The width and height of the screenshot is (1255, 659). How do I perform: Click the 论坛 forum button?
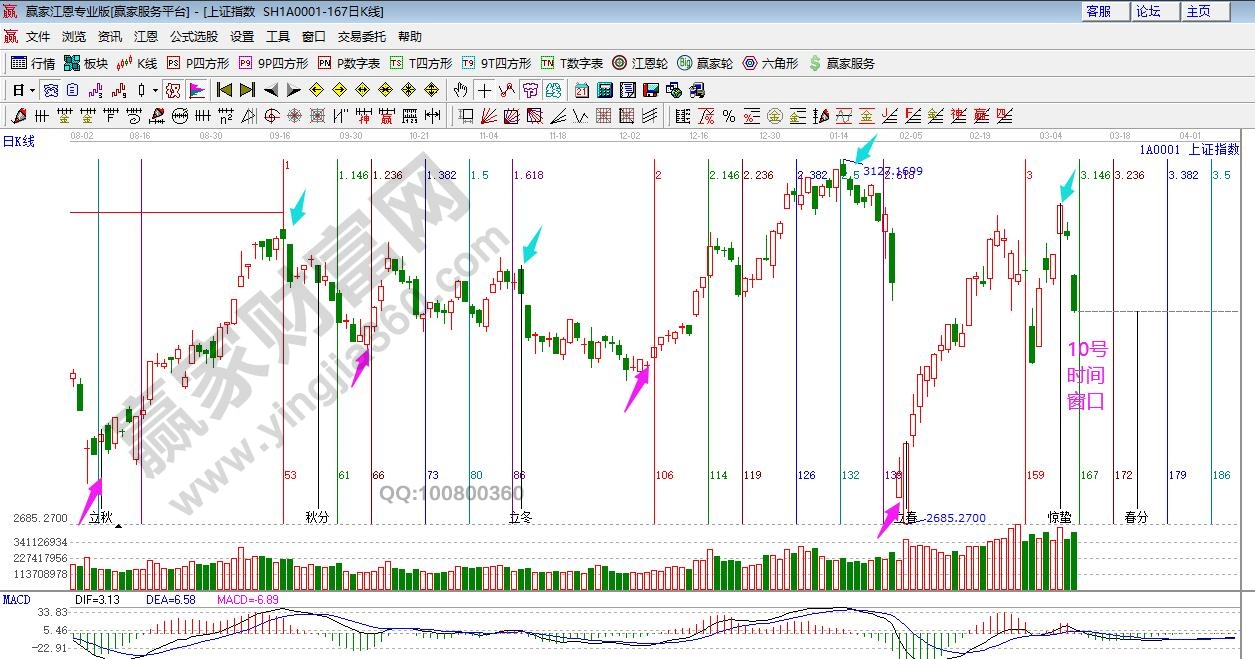pyautogui.click(x=1148, y=11)
